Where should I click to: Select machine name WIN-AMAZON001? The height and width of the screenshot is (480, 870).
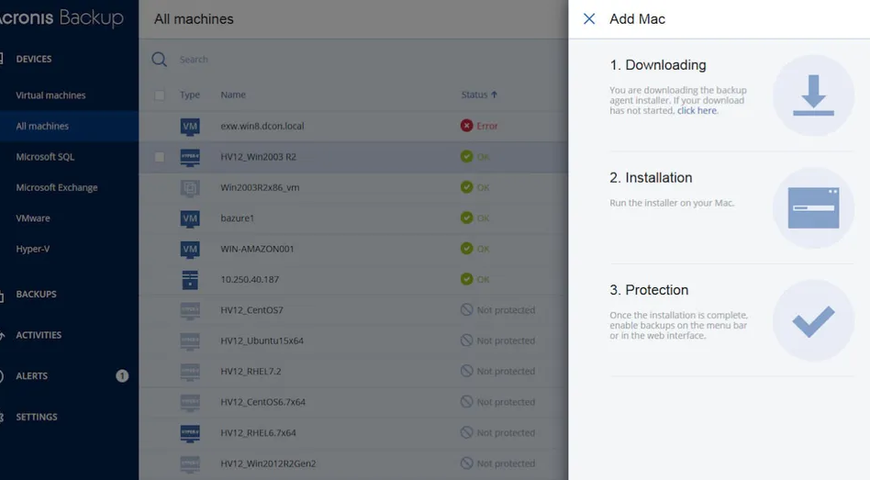point(257,249)
